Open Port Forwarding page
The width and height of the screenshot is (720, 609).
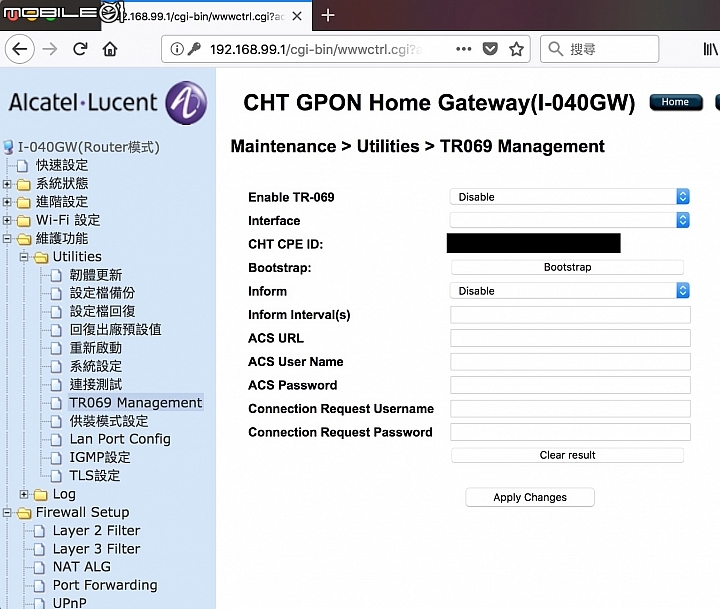pyautogui.click(x=105, y=585)
